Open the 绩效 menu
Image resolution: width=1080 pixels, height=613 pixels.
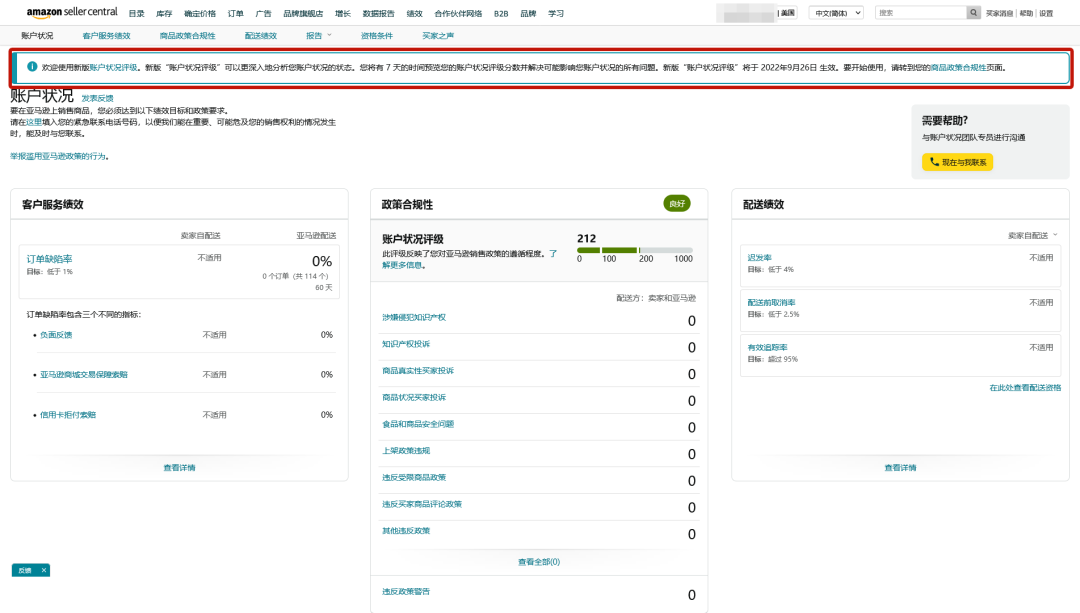click(x=414, y=14)
